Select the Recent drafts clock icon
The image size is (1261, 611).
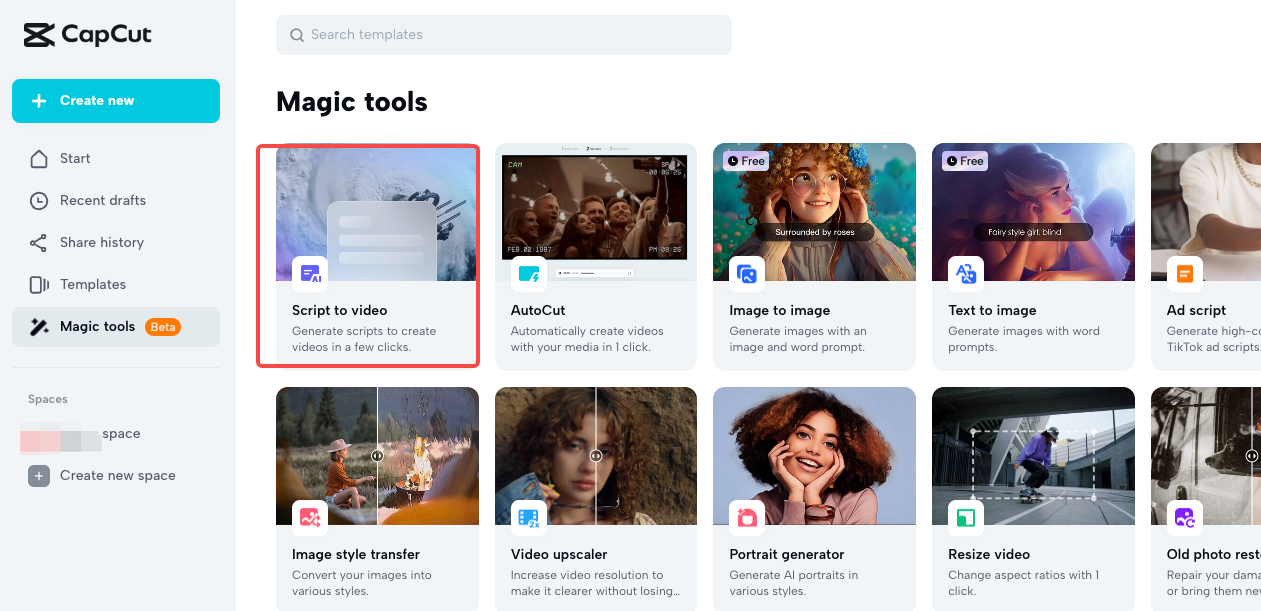[x=38, y=200]
